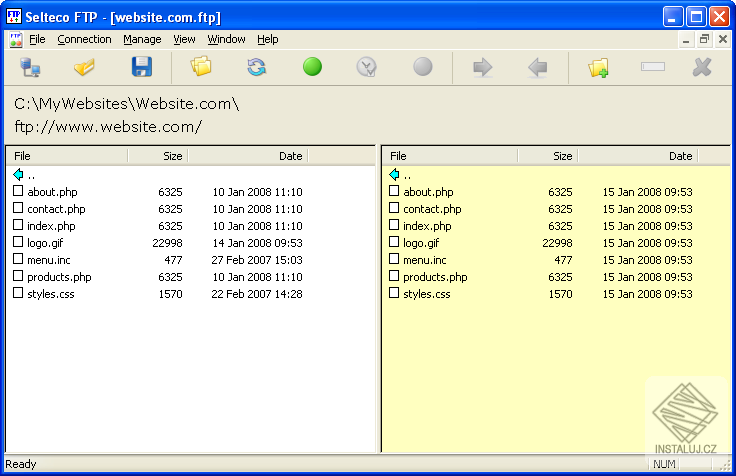Open the clock scheduler icon

[x=367, y=67]
